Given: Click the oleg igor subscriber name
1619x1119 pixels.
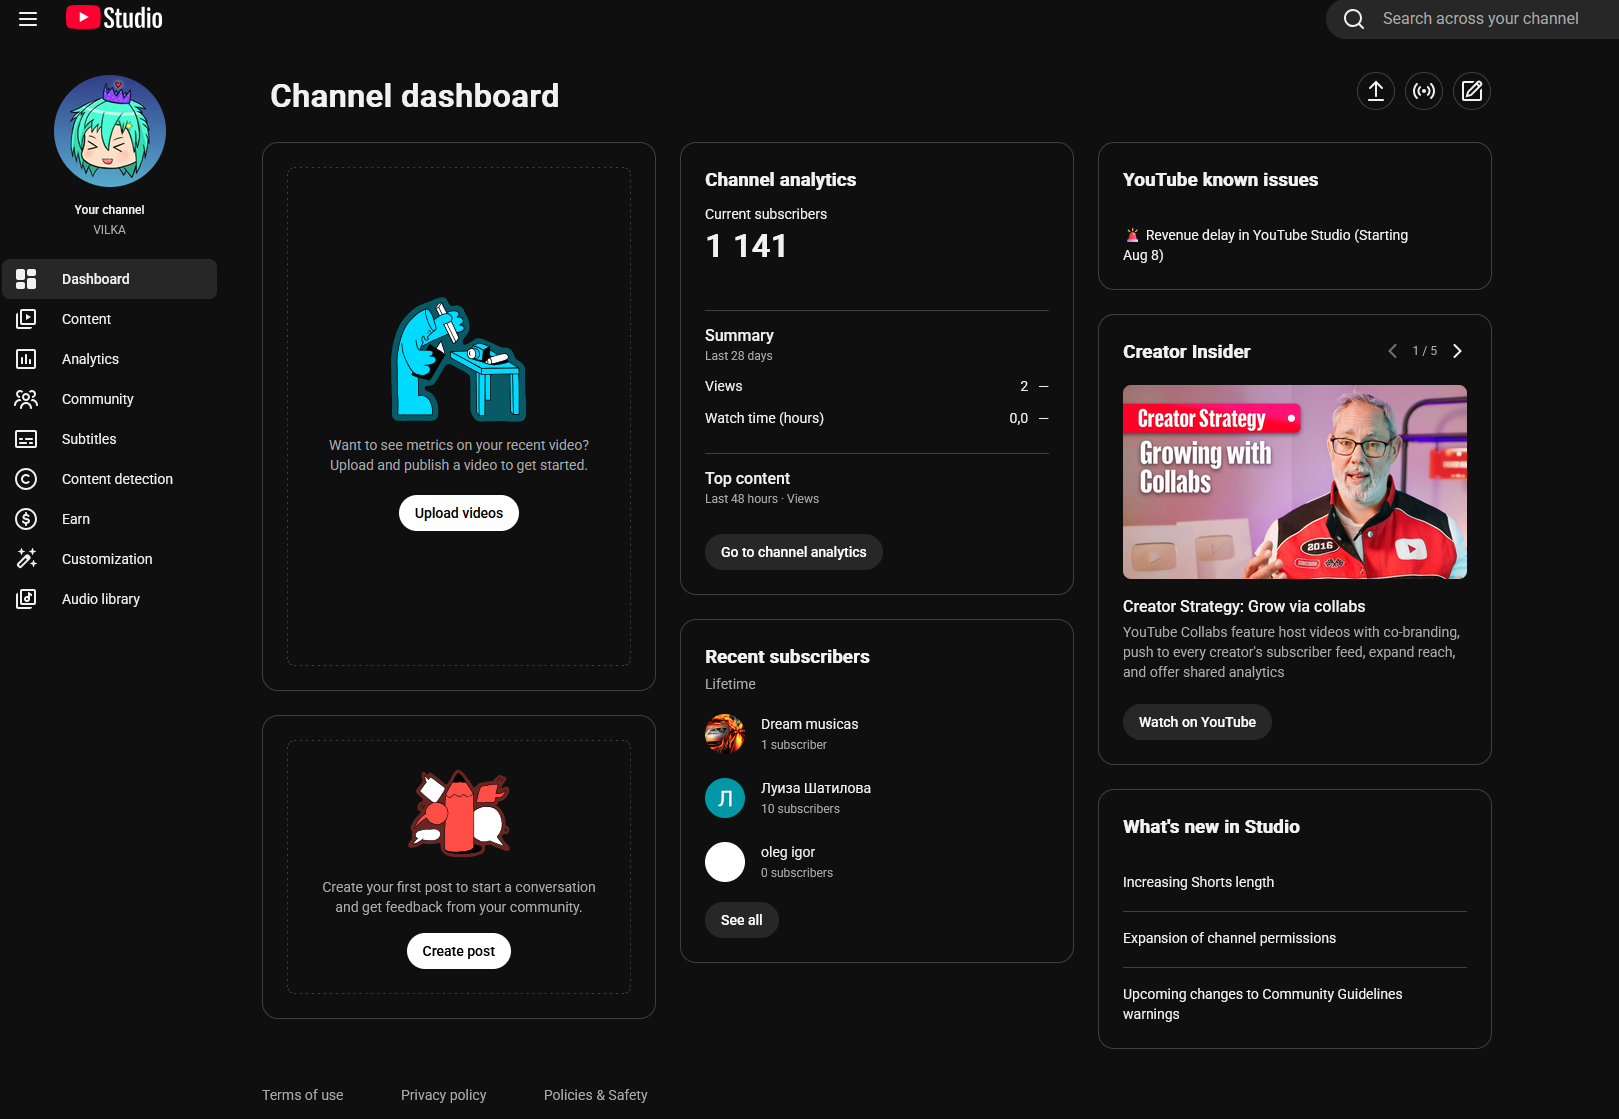Looking at the screenshot, I should [788, 852].
